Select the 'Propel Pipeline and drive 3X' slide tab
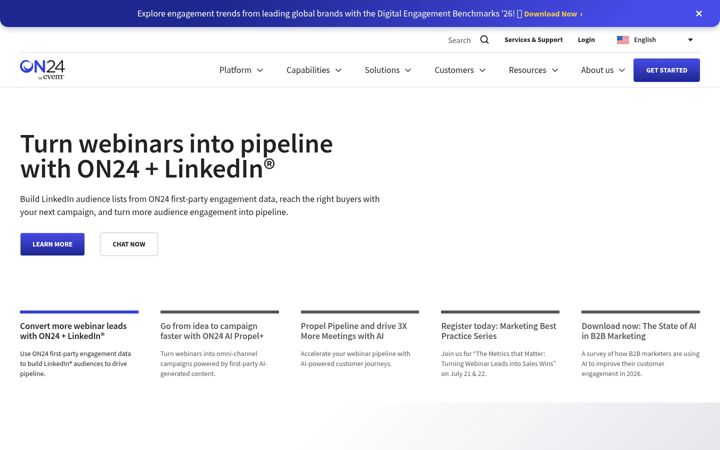Screen dimensions: 720x450 click(360, 340)
